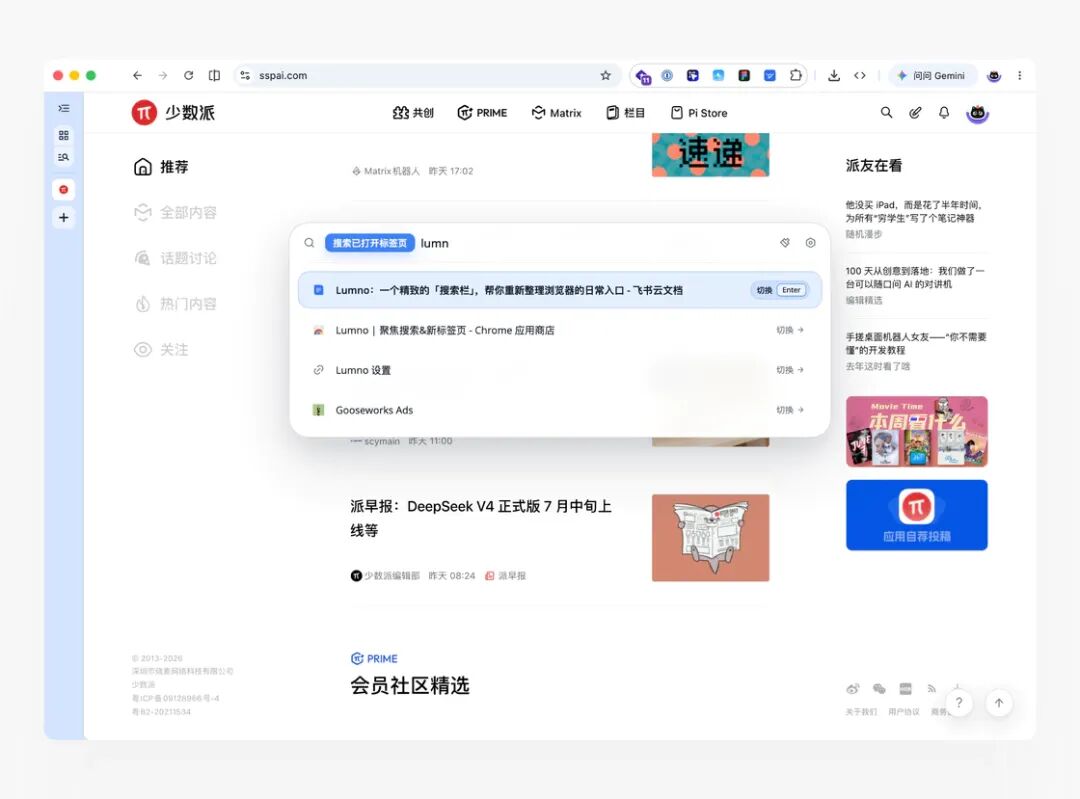Open the PRIME navigation item
The width and height of the screenshot is (1080, 799).
(x=482, y=113)
